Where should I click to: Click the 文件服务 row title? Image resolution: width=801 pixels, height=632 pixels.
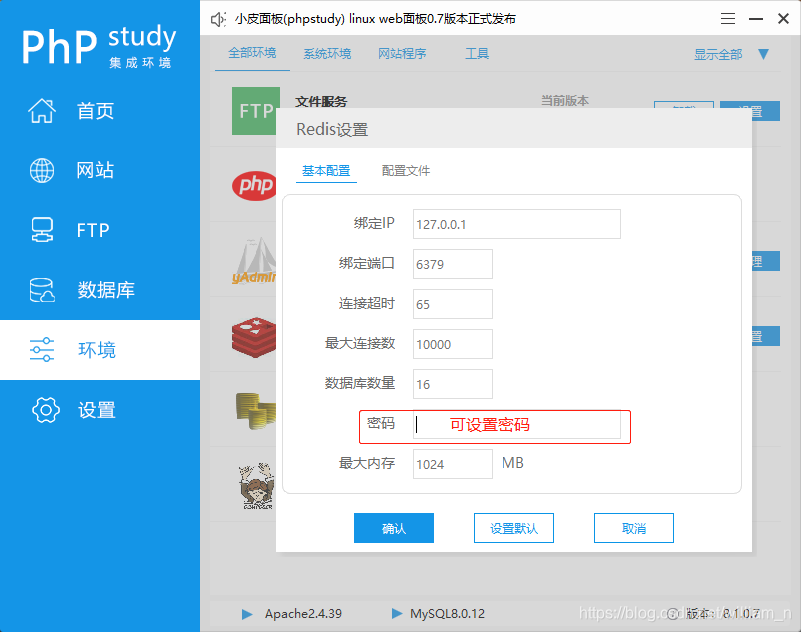point(321,101)
